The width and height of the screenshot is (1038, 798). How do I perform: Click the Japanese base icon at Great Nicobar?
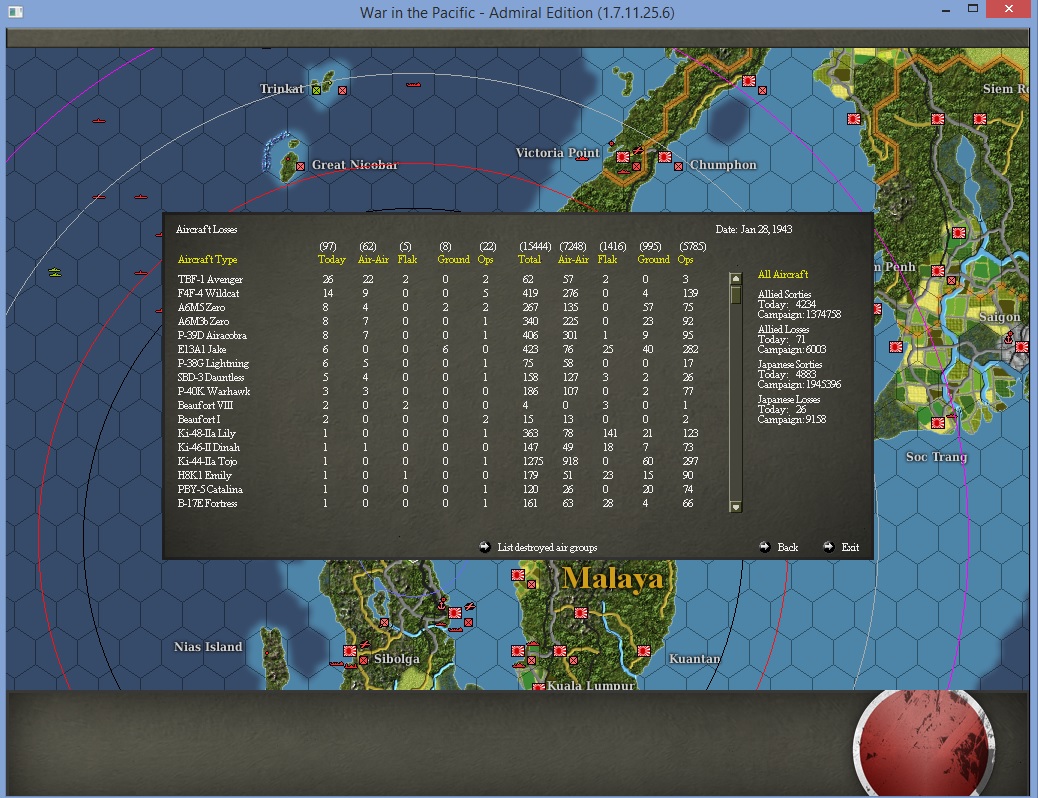301,166
